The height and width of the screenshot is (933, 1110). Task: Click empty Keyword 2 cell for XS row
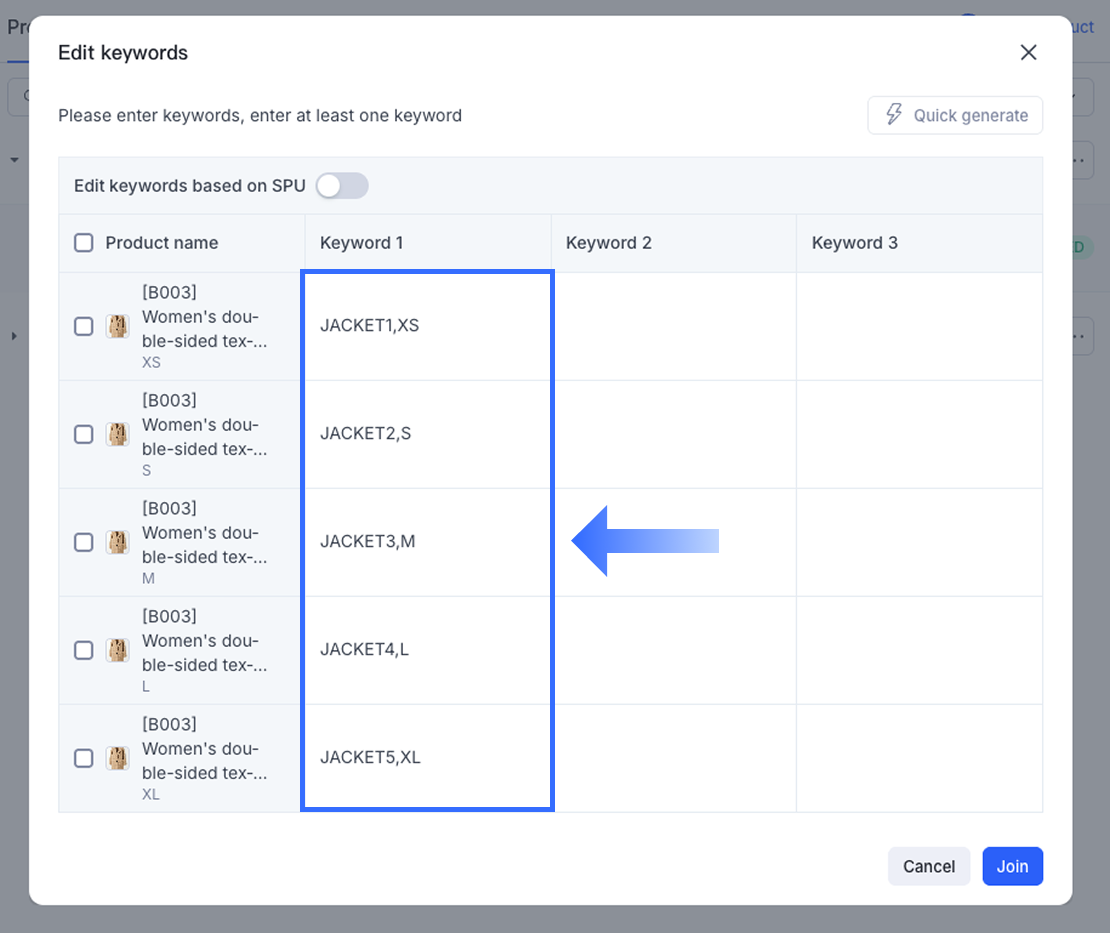673,326
